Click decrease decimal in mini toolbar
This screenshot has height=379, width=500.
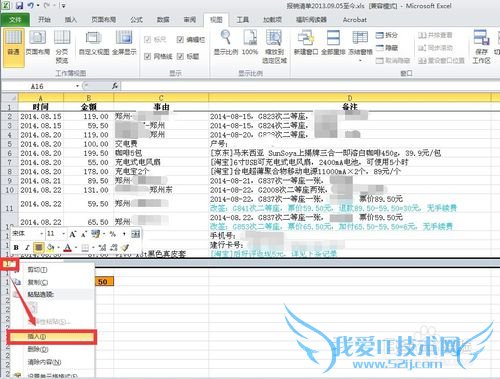114,248
